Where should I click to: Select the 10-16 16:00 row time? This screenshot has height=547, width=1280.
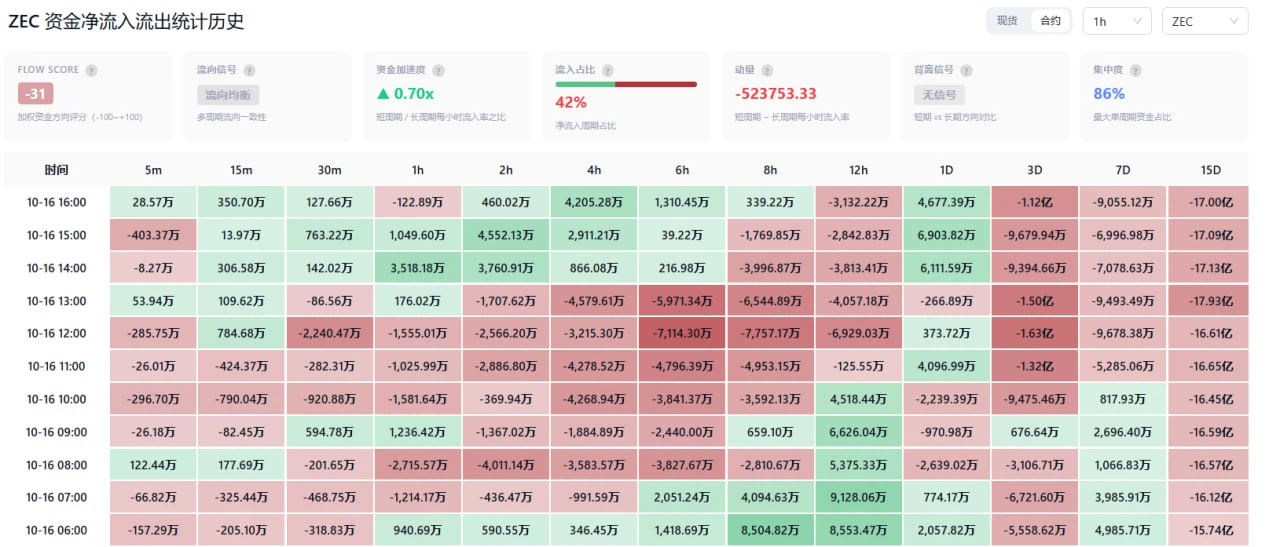click(57, 203)
